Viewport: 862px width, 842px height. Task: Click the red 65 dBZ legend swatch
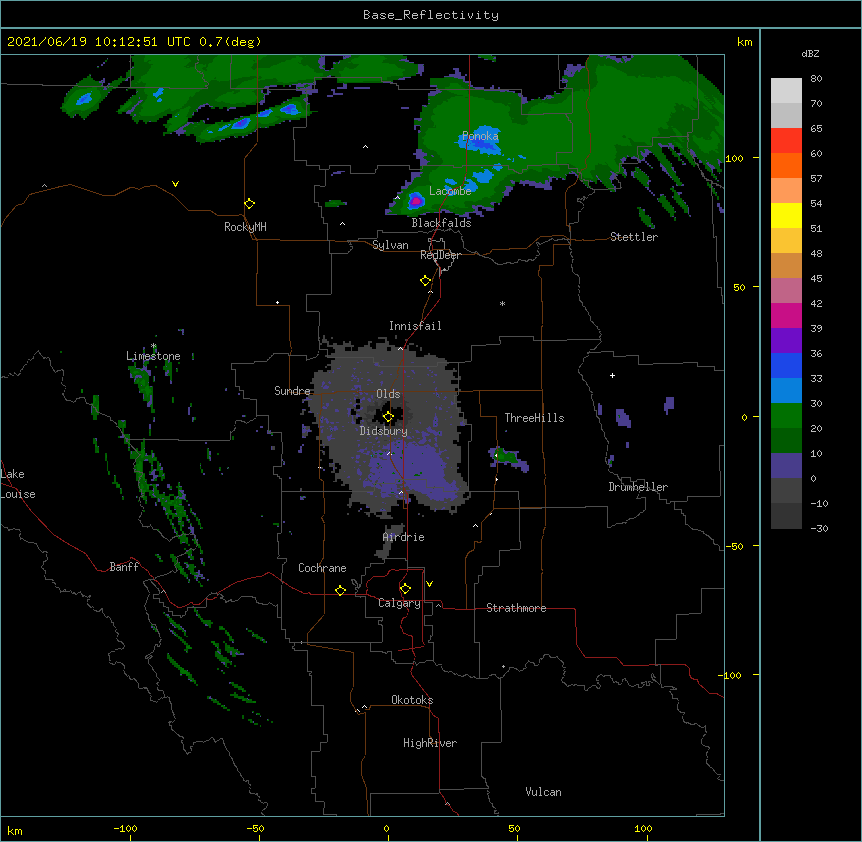(x=786, y=141)
